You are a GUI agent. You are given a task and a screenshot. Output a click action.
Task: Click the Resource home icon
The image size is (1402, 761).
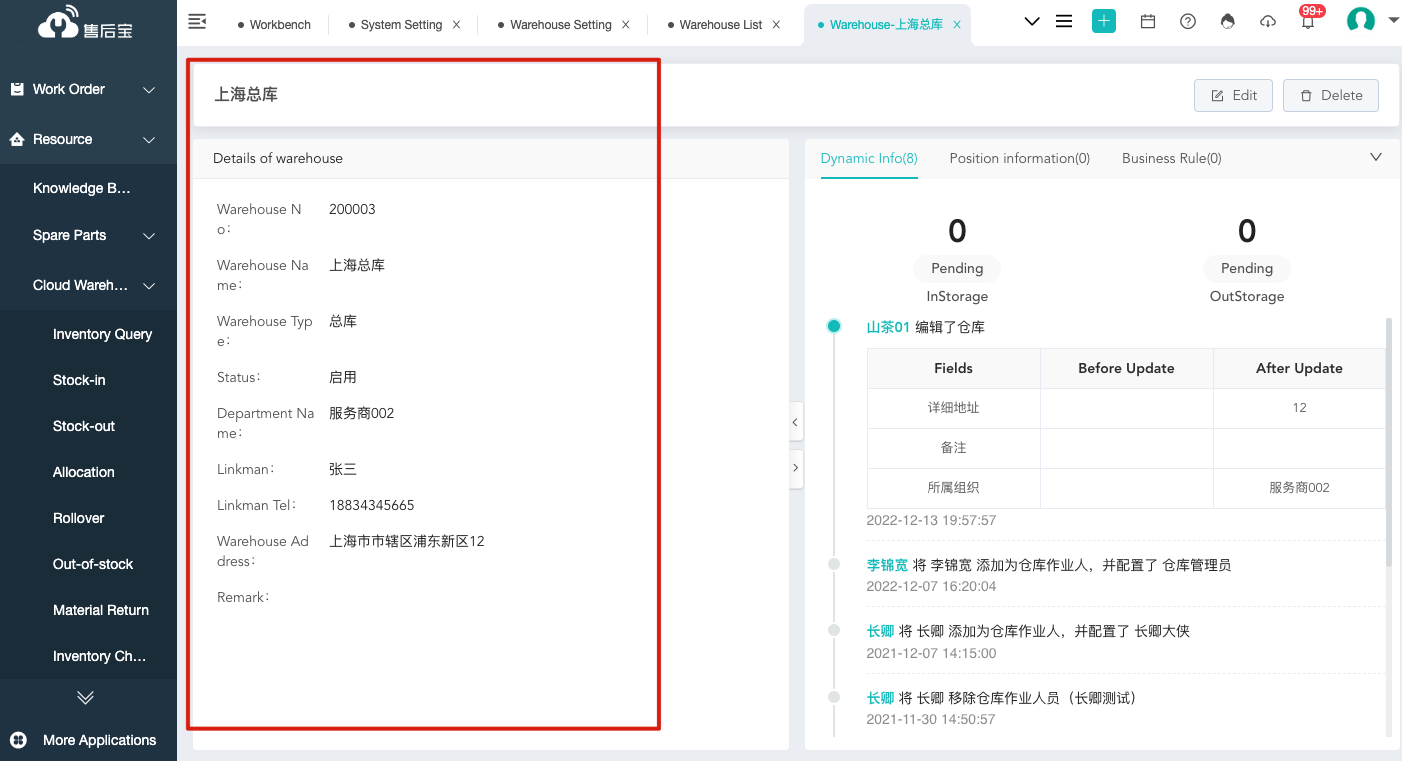[17, 139]
